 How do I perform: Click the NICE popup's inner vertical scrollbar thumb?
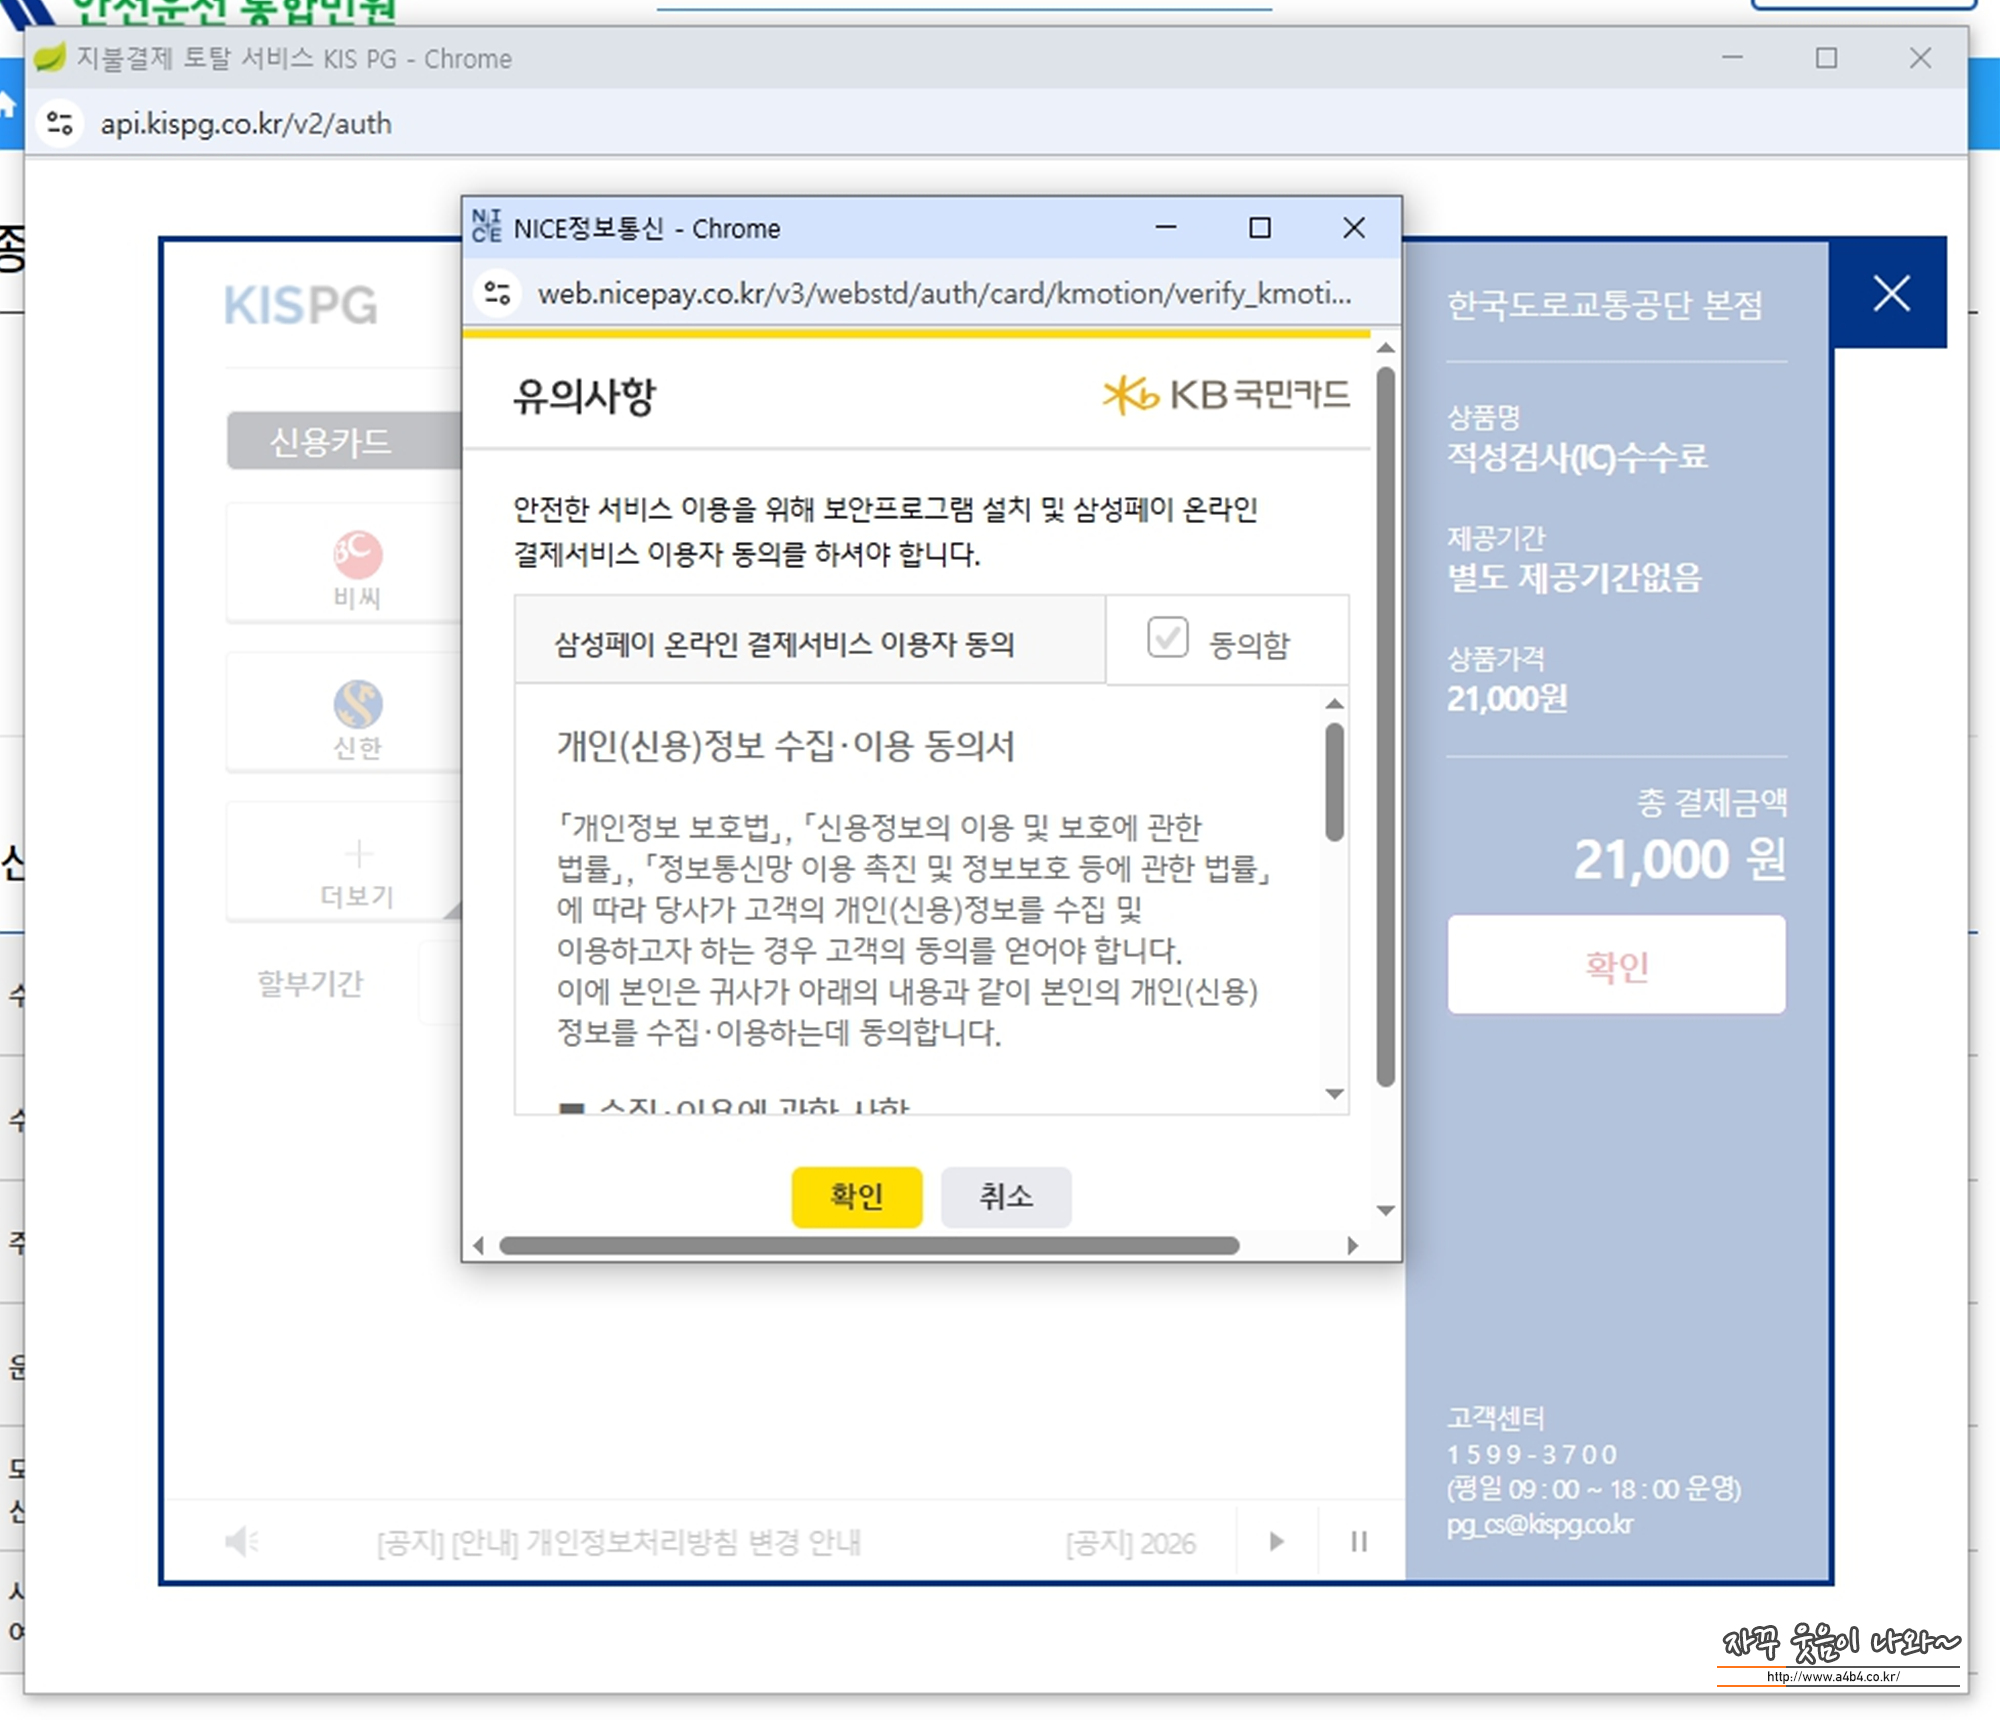point(1385,726)
